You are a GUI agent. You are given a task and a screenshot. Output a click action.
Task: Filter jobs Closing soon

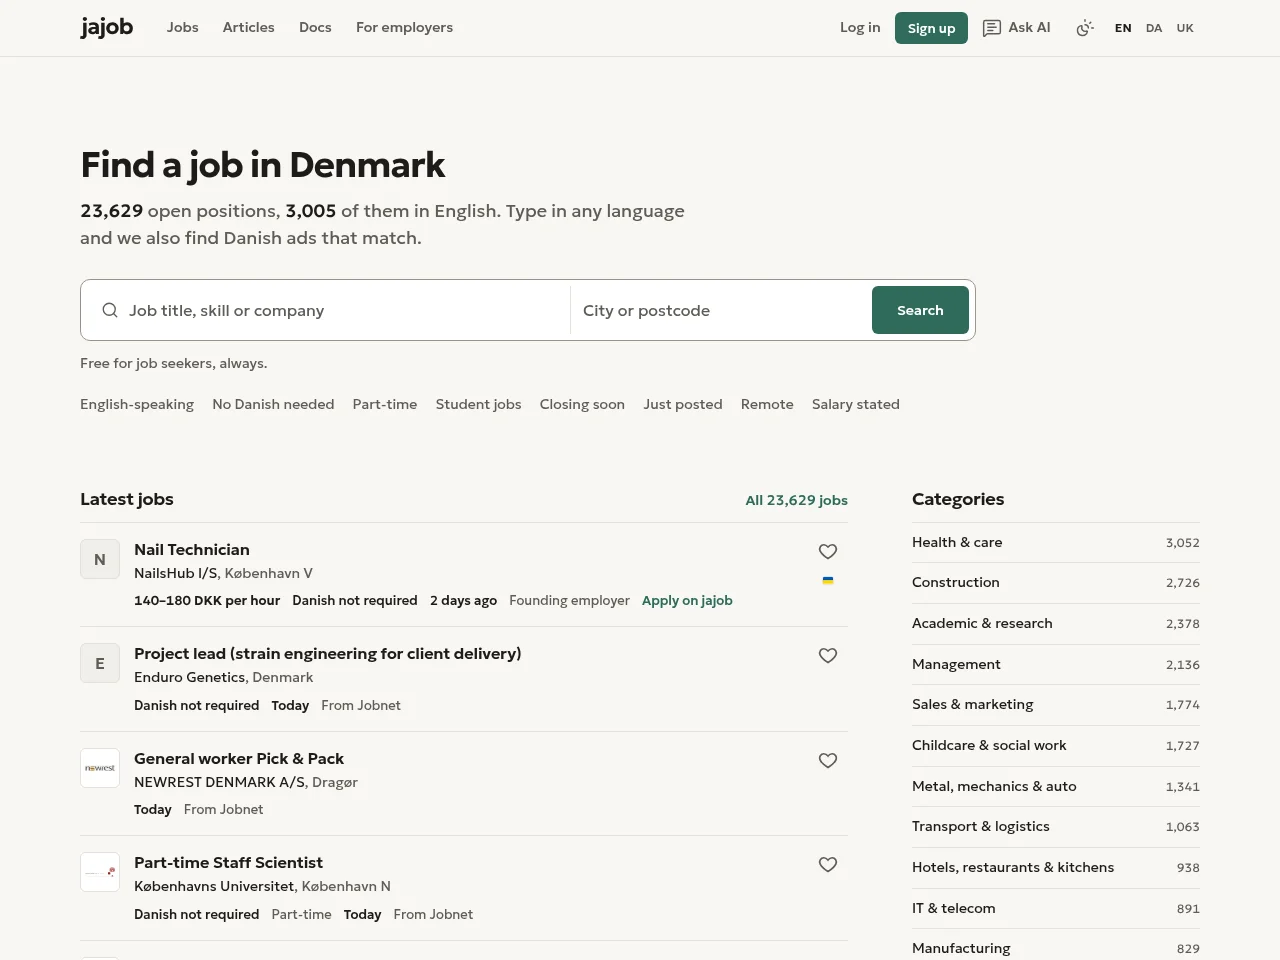[582, 404]
